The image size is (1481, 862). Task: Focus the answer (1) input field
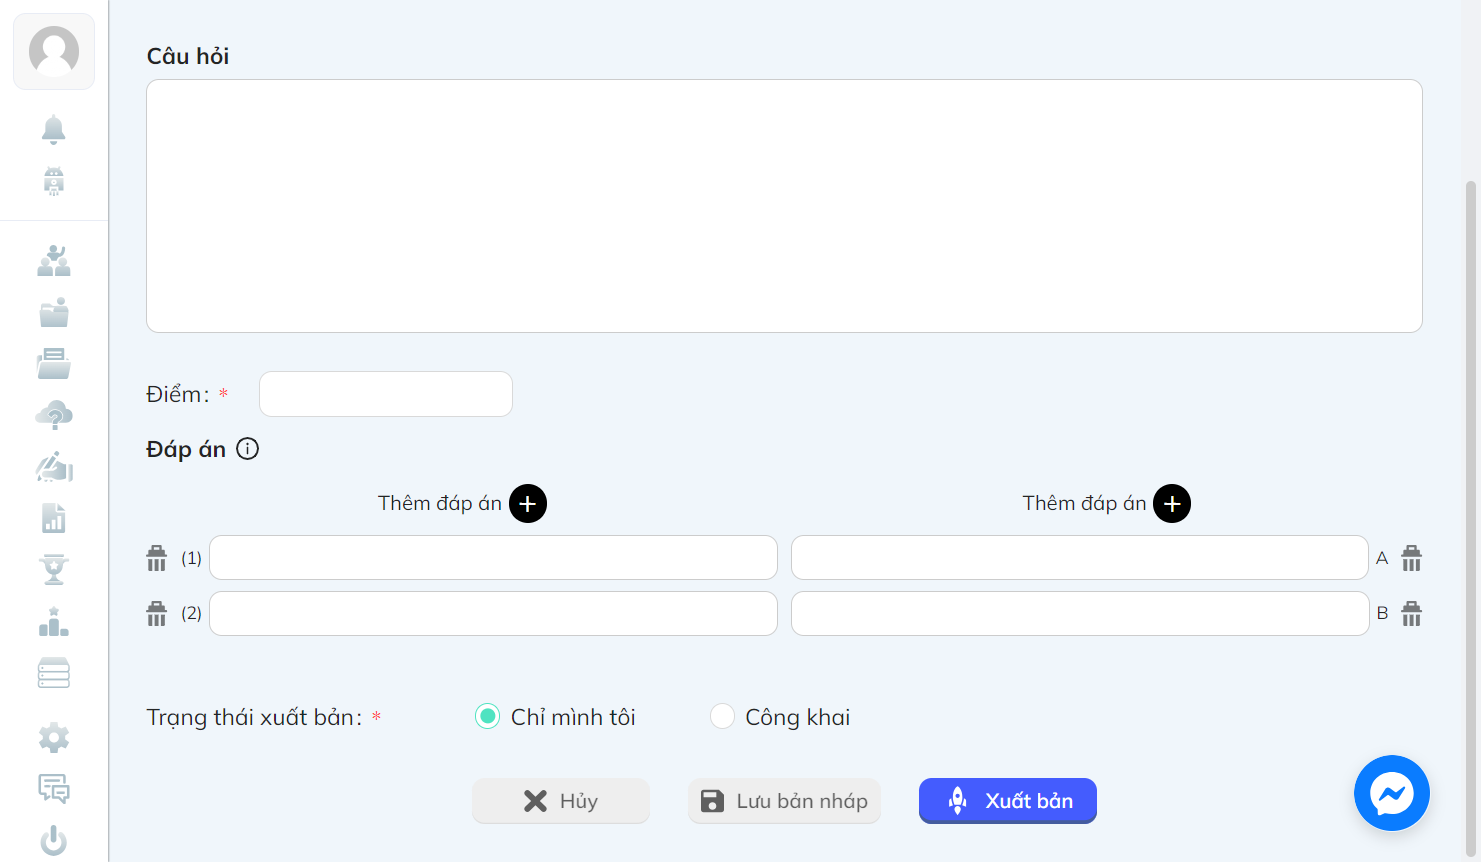[493, 557]
